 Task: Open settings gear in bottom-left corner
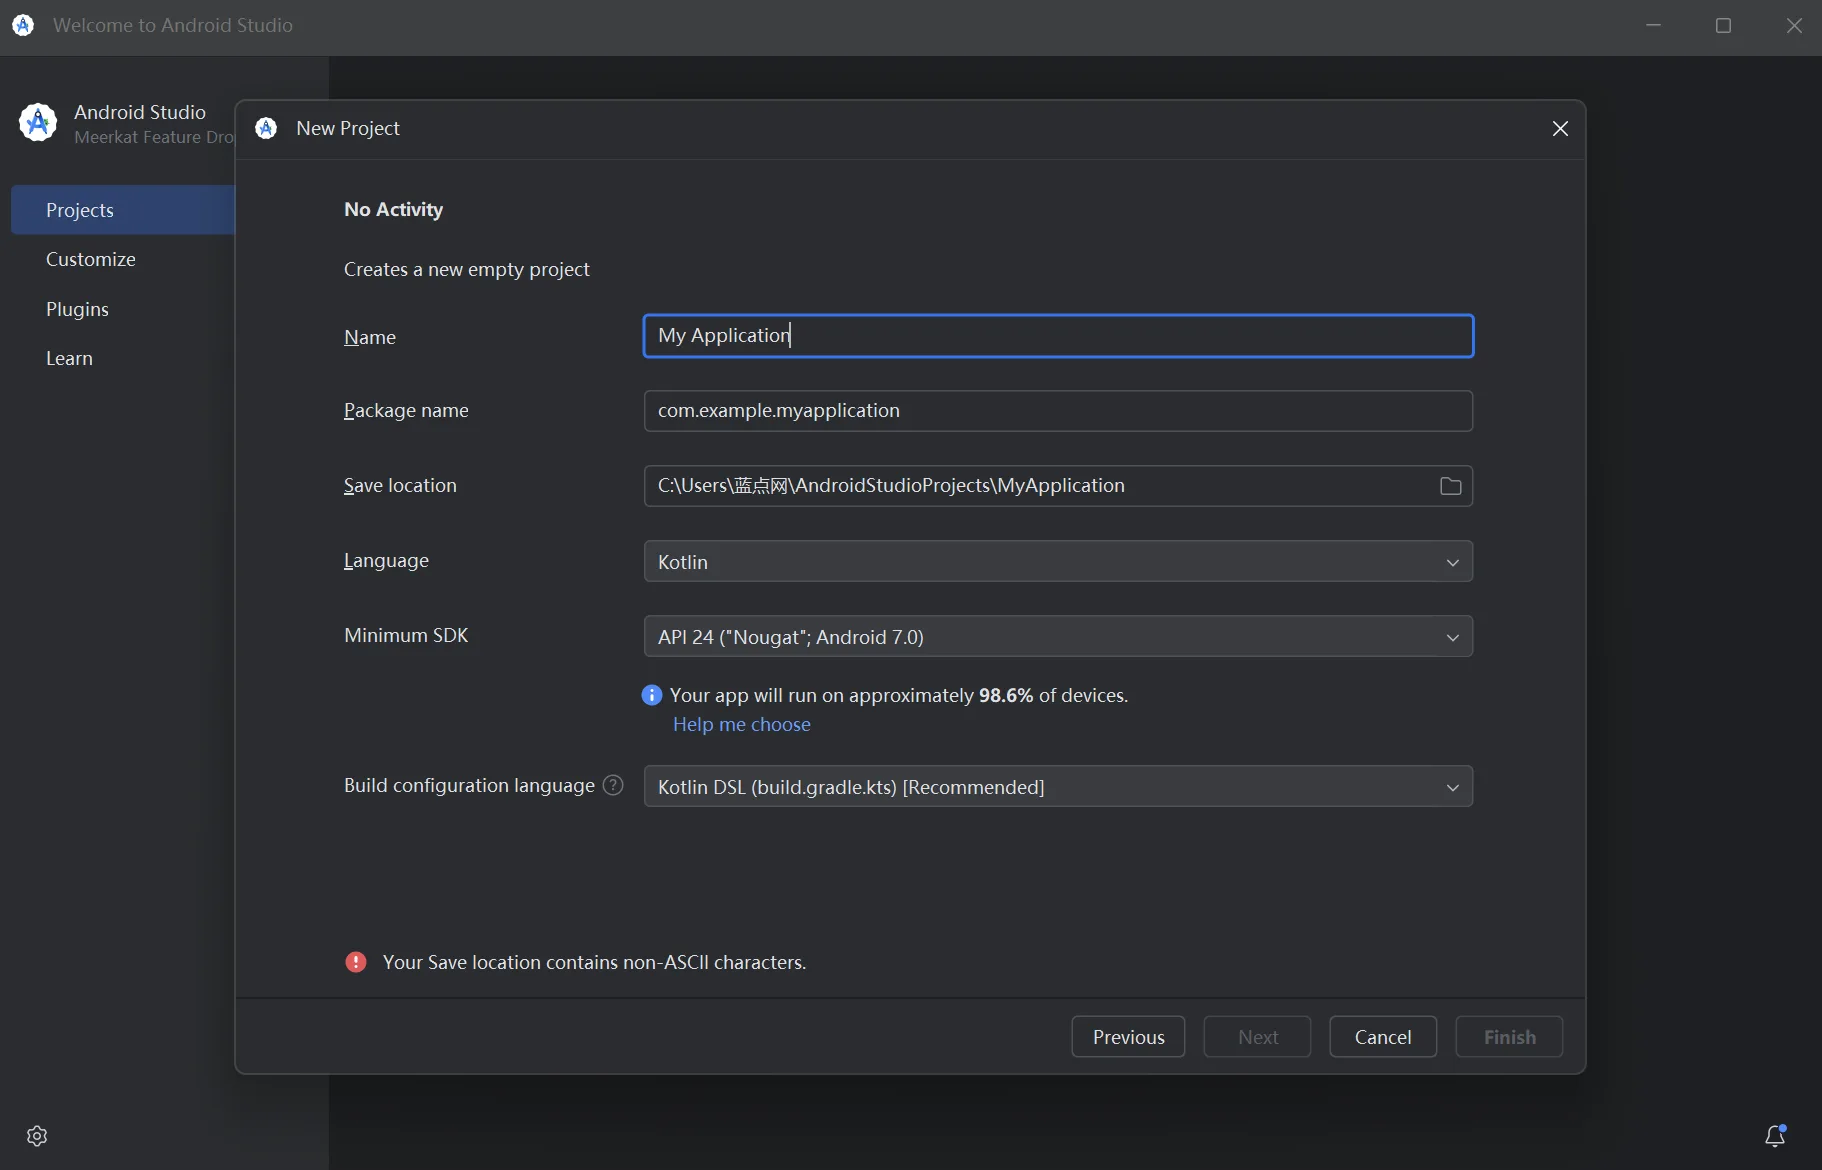click(x=37, y=1136)
